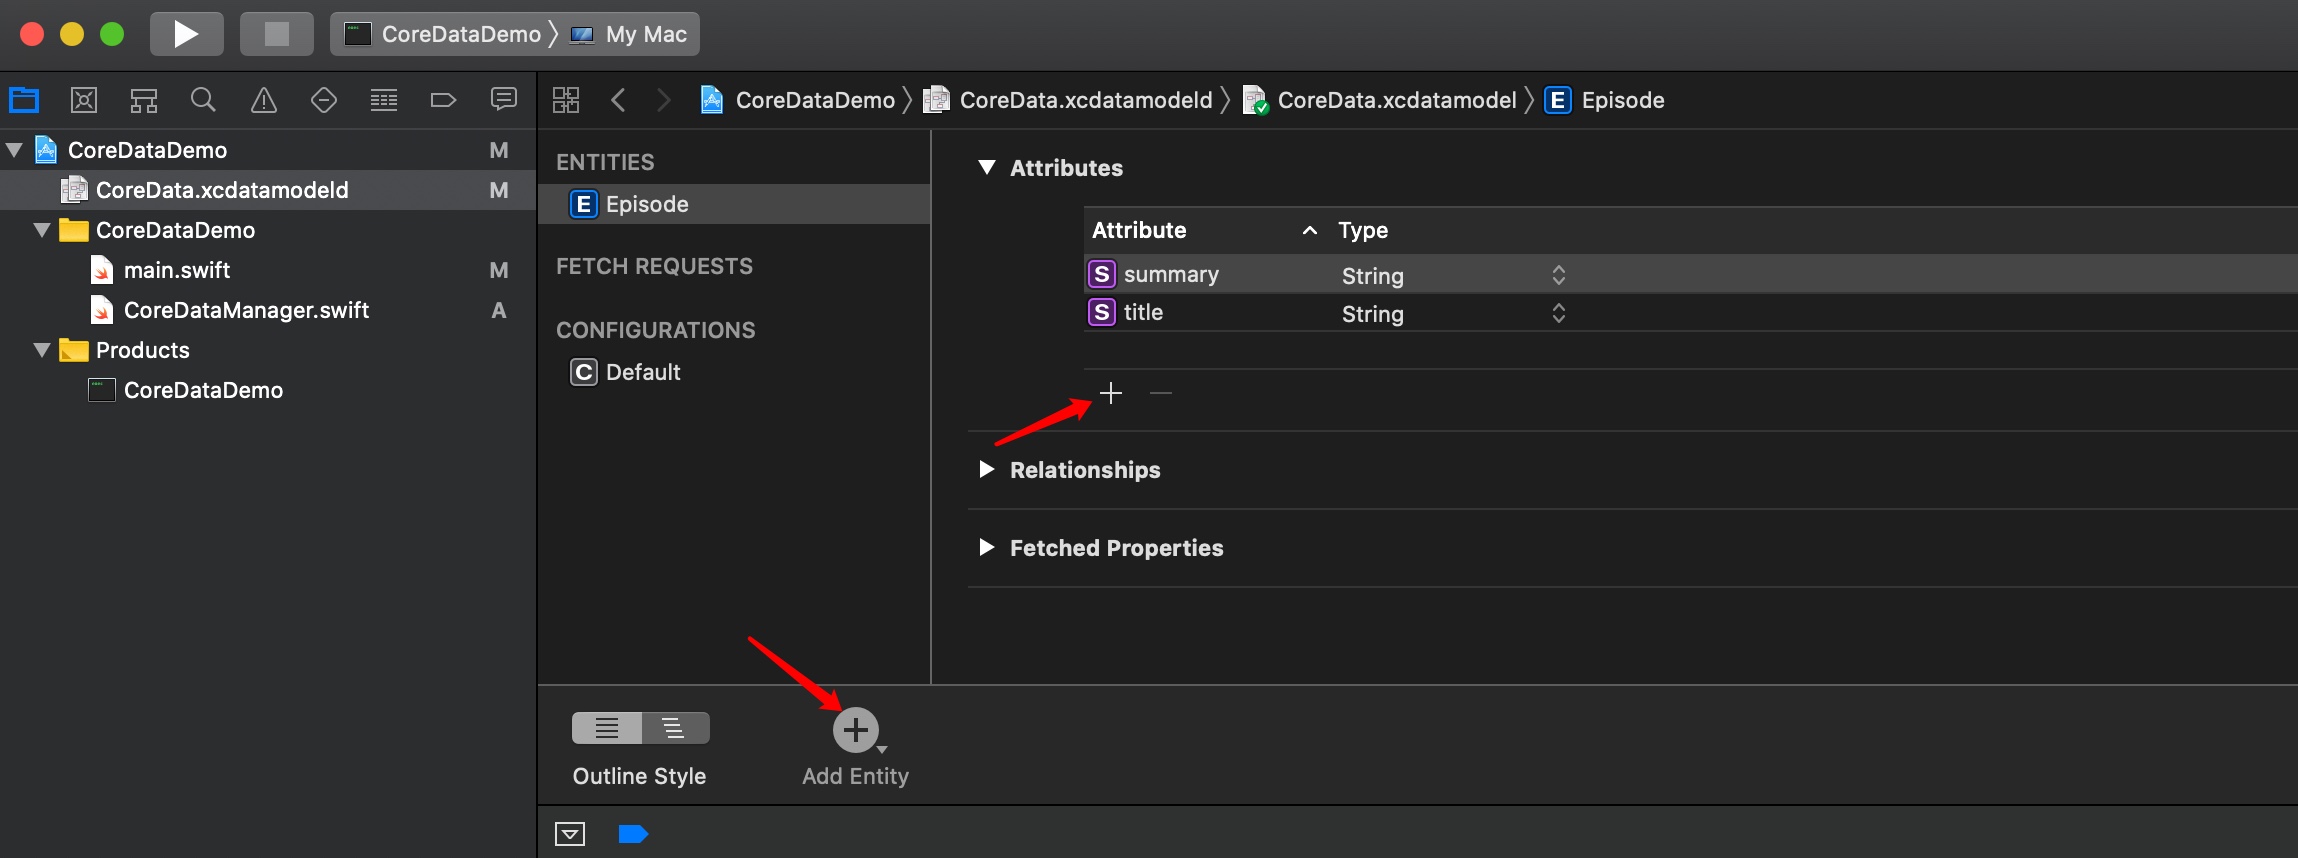Click the S icon for title
Viewport: 2298px width, 858px height.
pyautogui.click(x=1102, y=312)
